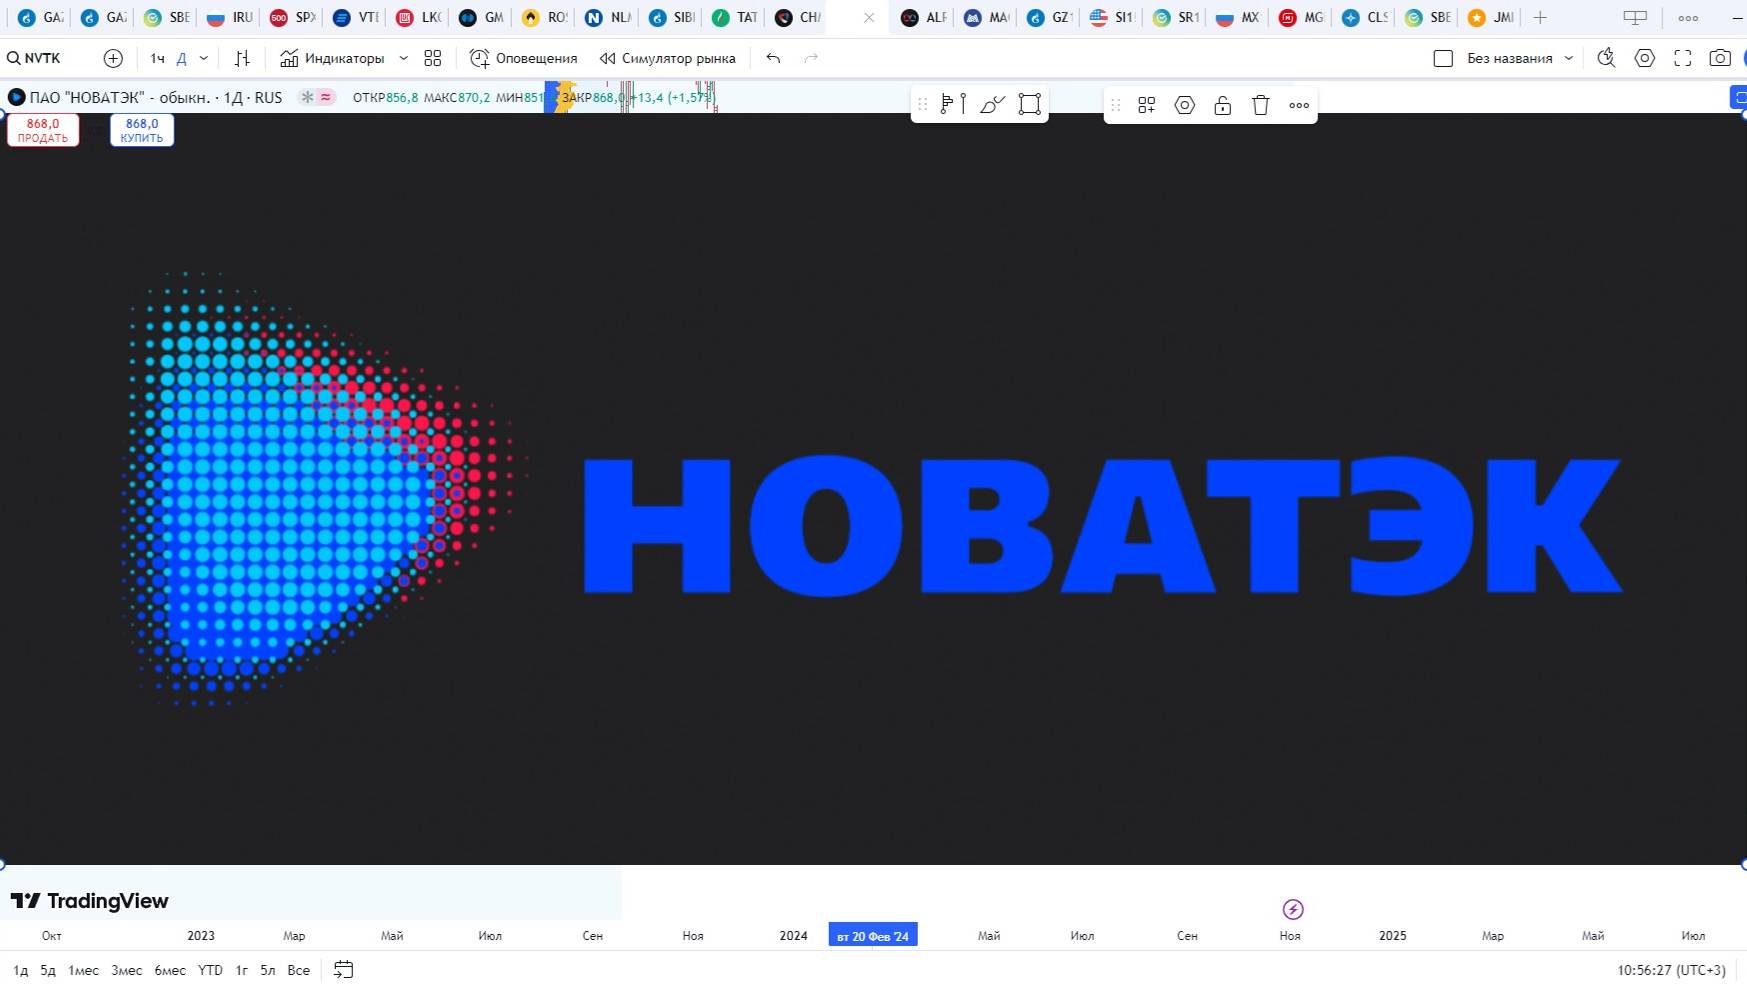The height and width of the screenshot is (984, 1747).
Task: Close the active browser tab
Action: point(869,17)
